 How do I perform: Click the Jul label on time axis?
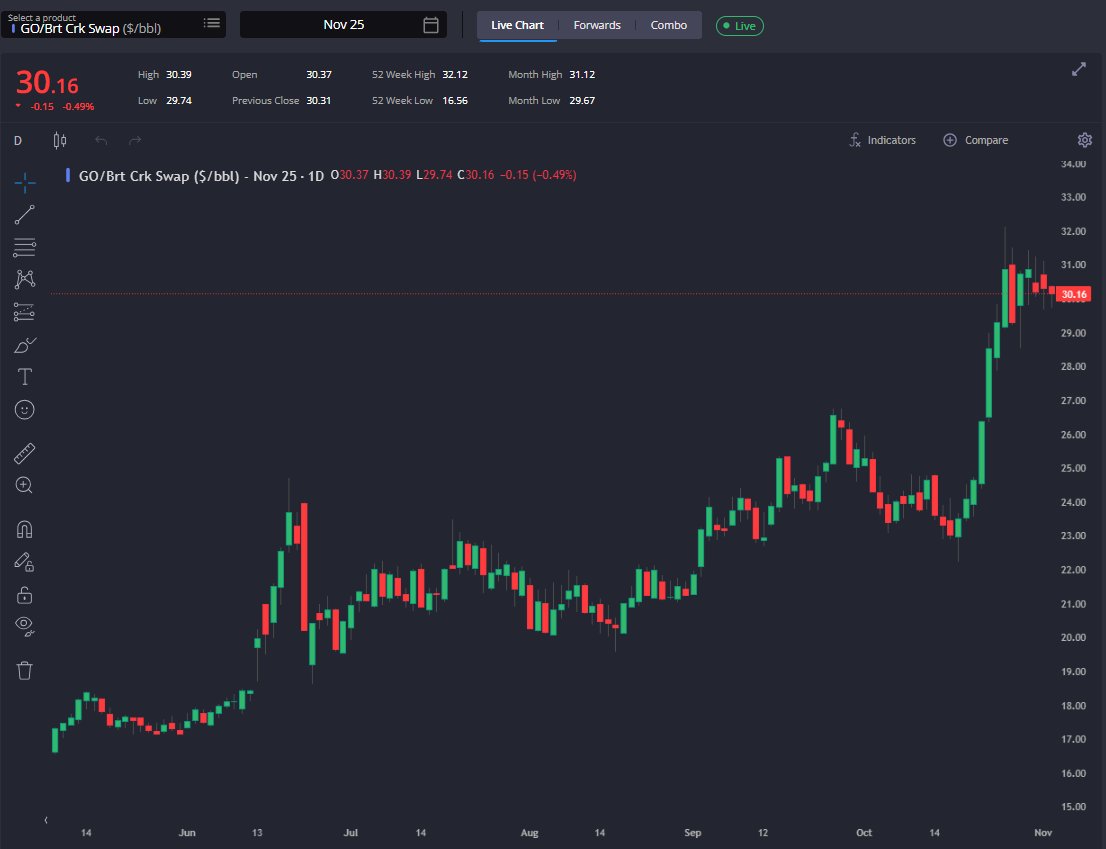351,833
